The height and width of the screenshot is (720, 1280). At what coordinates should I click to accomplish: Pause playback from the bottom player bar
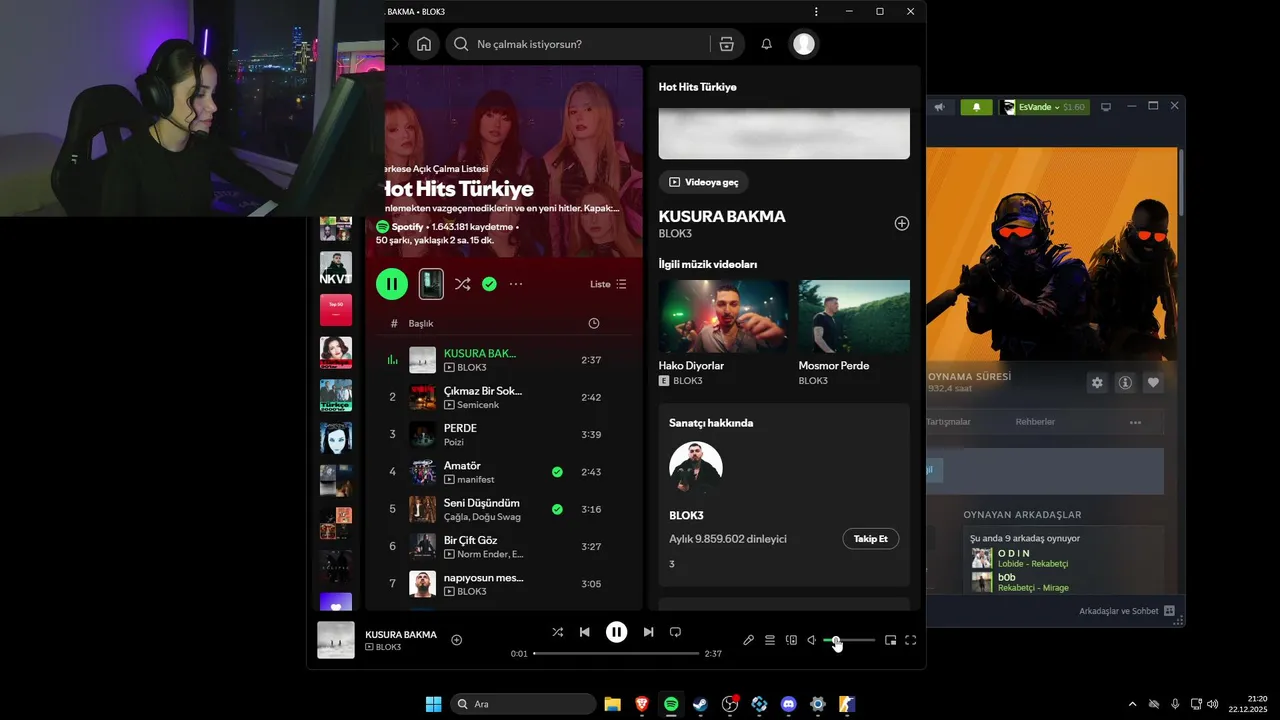pos(617,632)
